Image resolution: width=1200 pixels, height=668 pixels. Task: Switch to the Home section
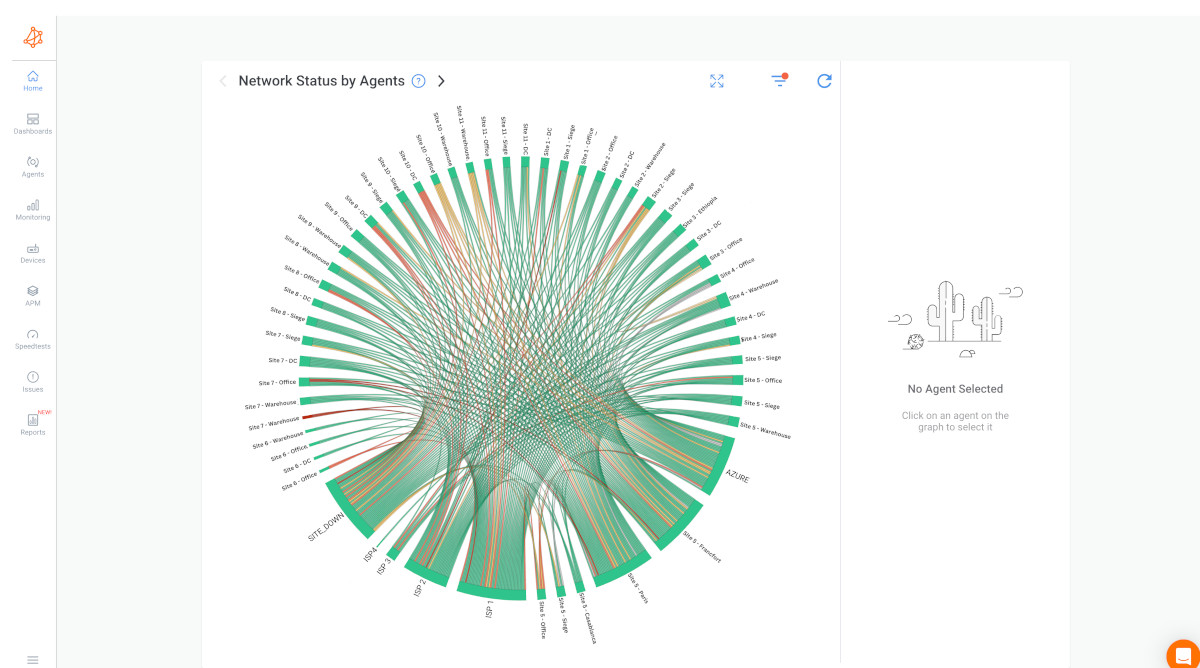[x=32, y=80]
